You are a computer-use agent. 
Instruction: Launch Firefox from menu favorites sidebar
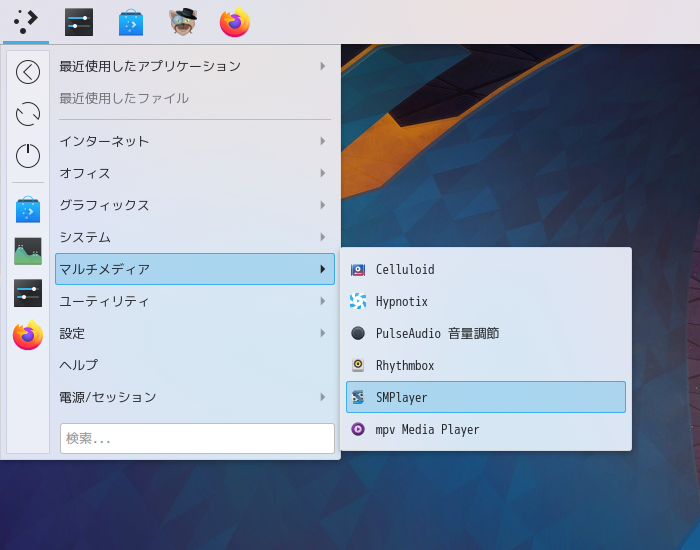coord(28,335)
